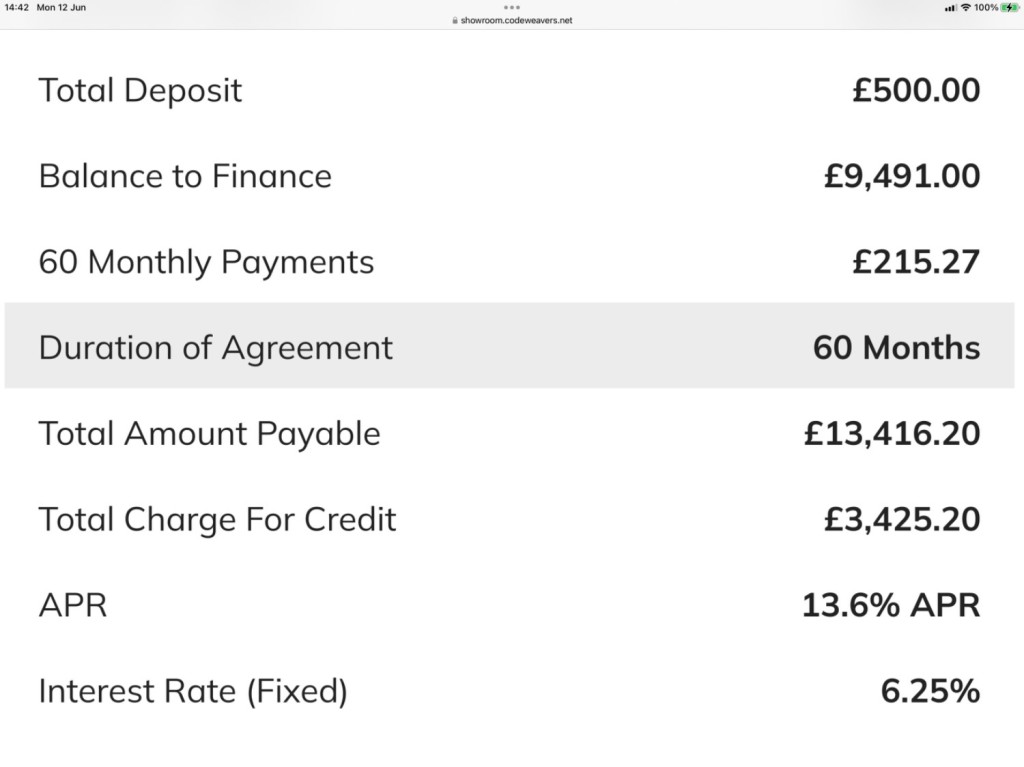Tap the battery charging icon
Screen dimensions: 1024x767
[1009, 8]
